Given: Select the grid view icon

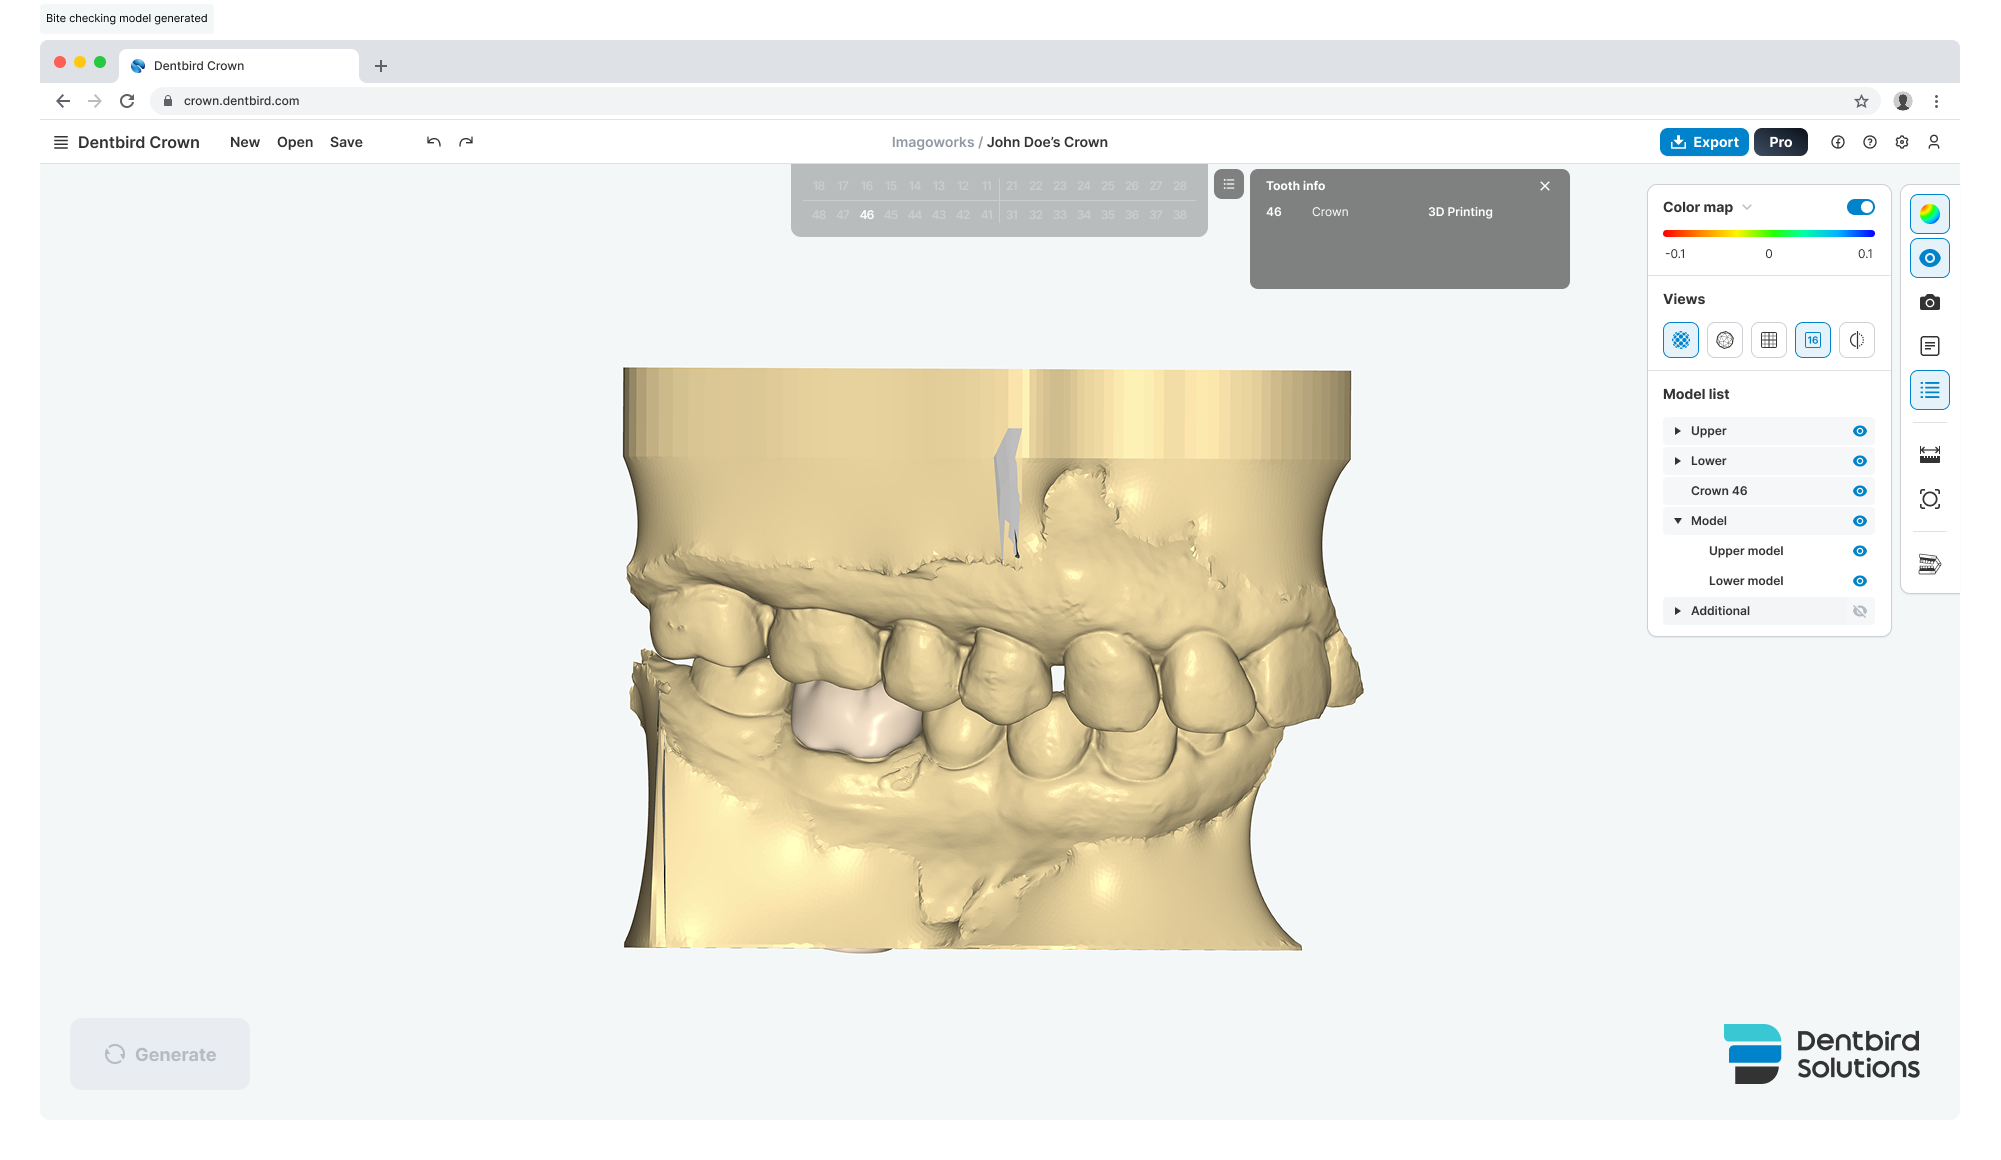Looking at the screenshot, I should pos(1768,340).
